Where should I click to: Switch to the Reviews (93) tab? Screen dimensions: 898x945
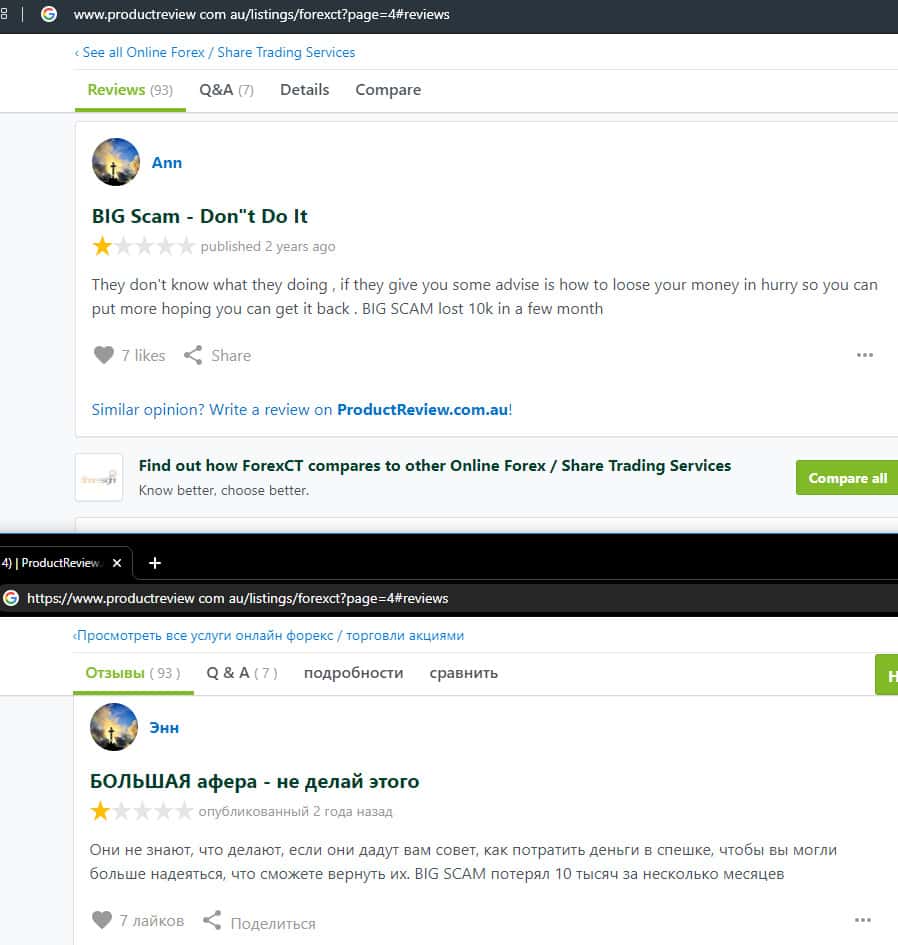[130, 90]
